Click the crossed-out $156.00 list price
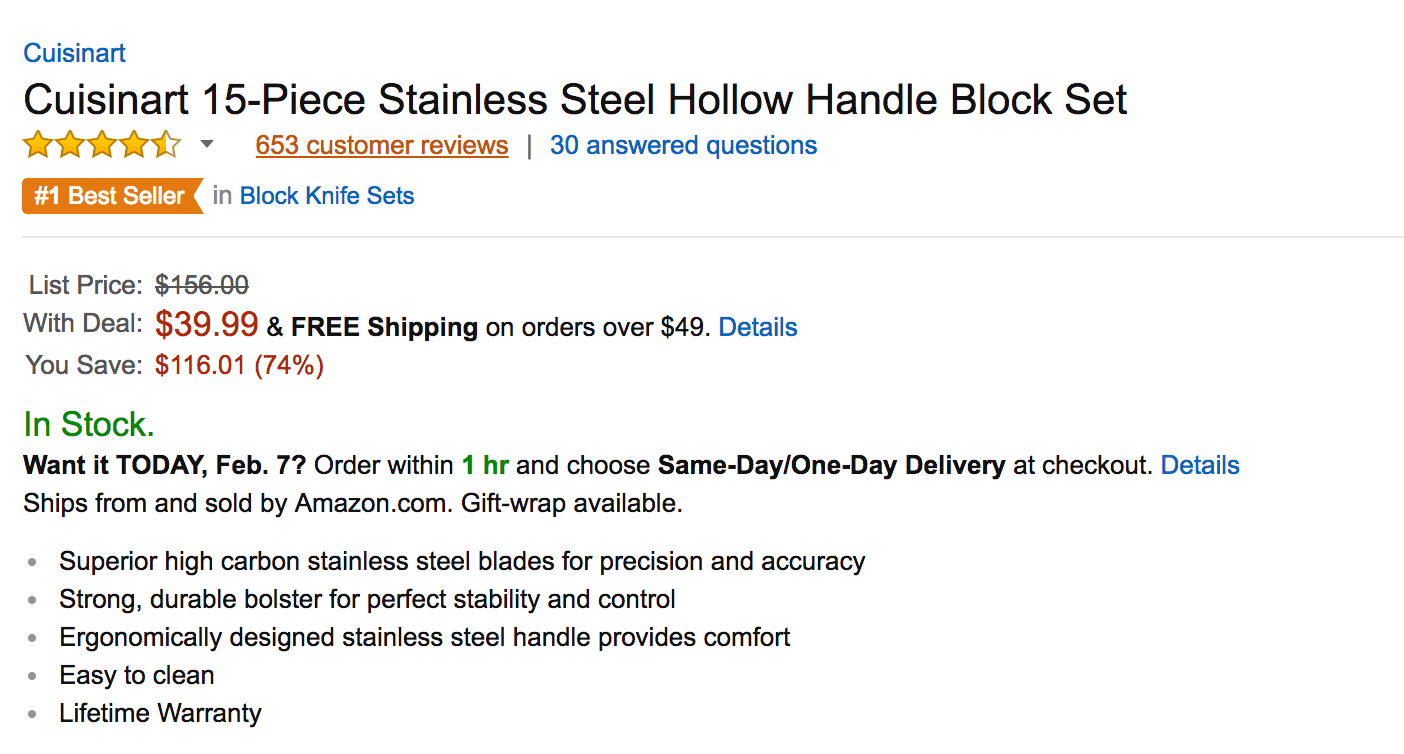Image resolution: width=1404 pixels, height=754 pixels. point(202,286)
